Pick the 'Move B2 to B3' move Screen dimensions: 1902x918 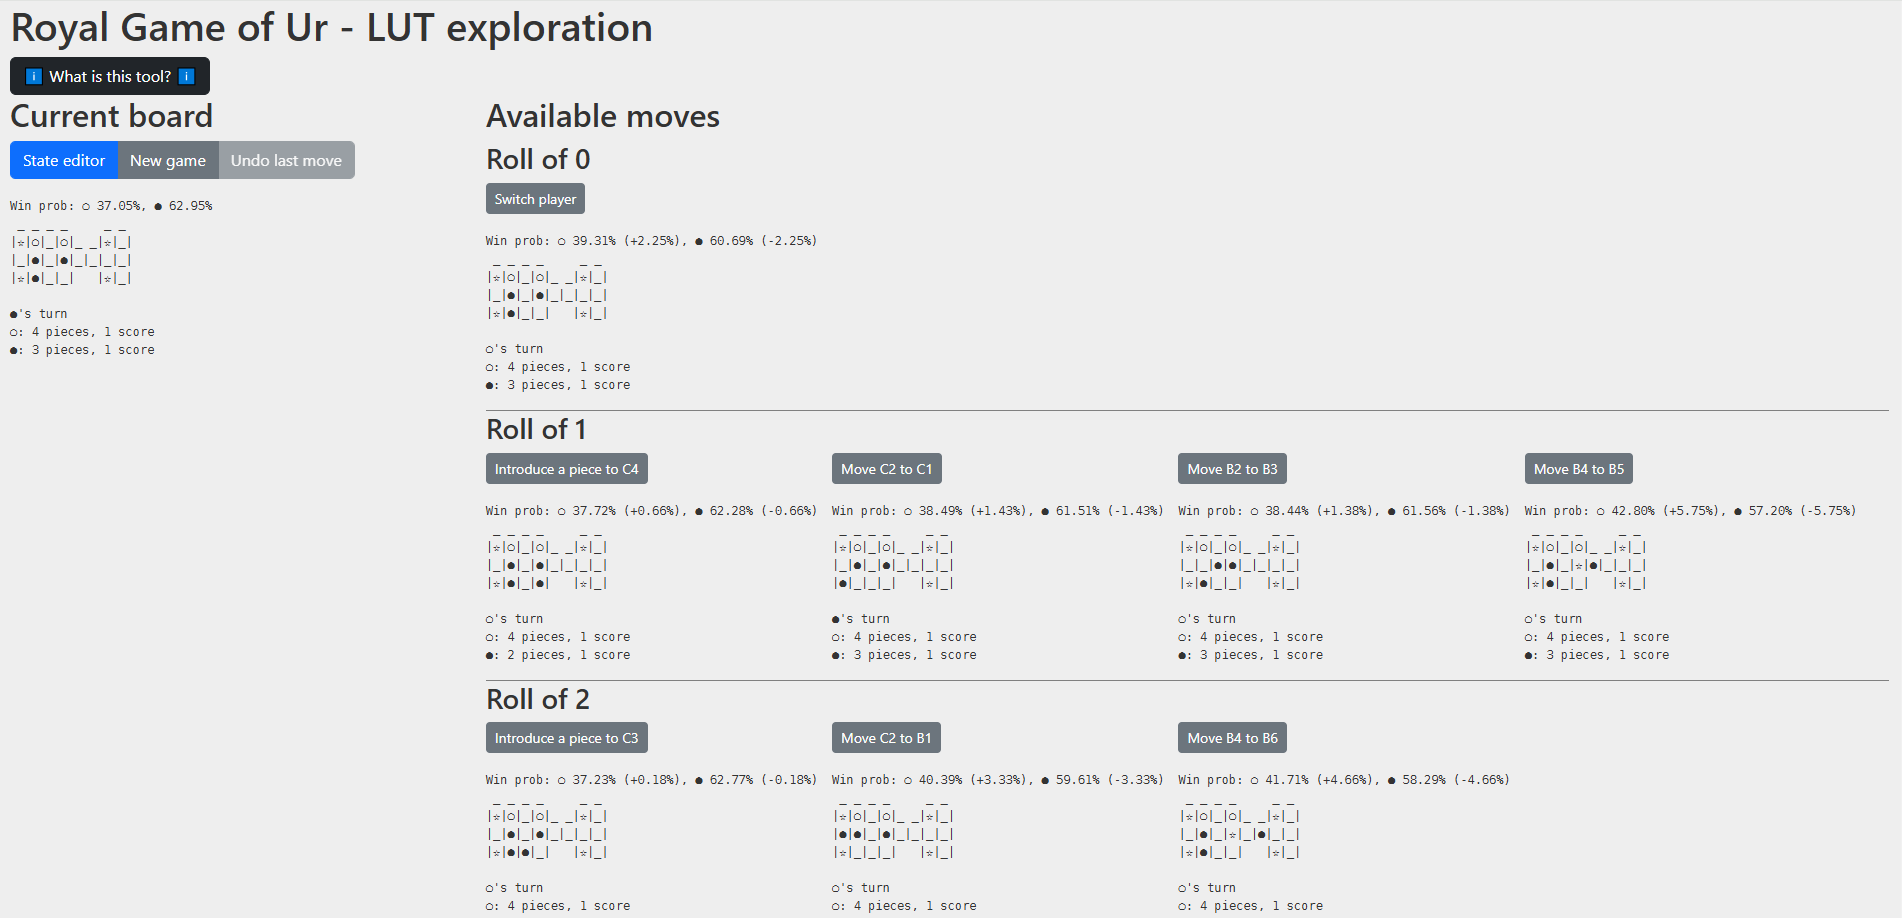(x=1232, y=469)
